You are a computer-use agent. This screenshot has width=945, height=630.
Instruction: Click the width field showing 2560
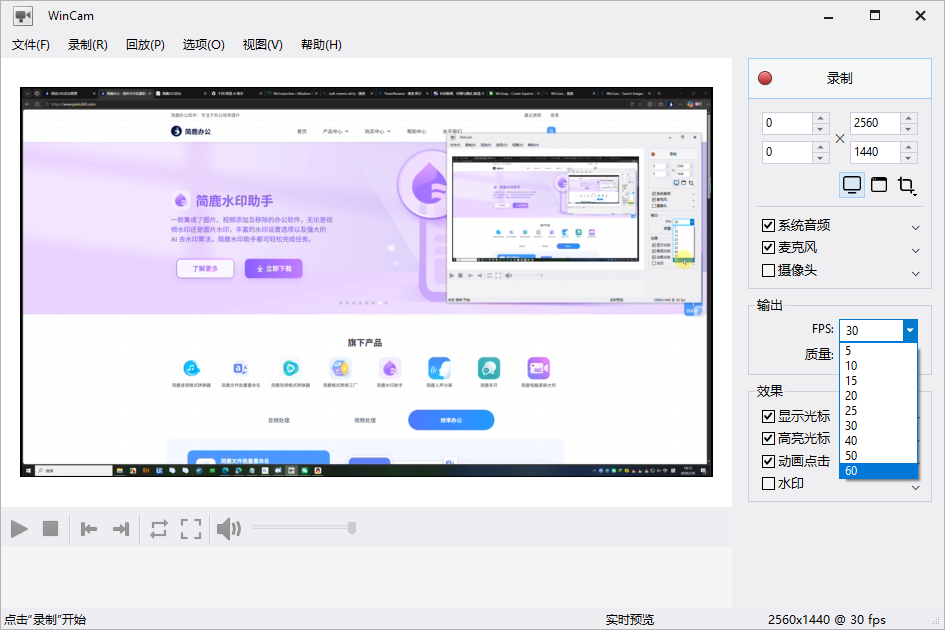click(x=875, y=123)
